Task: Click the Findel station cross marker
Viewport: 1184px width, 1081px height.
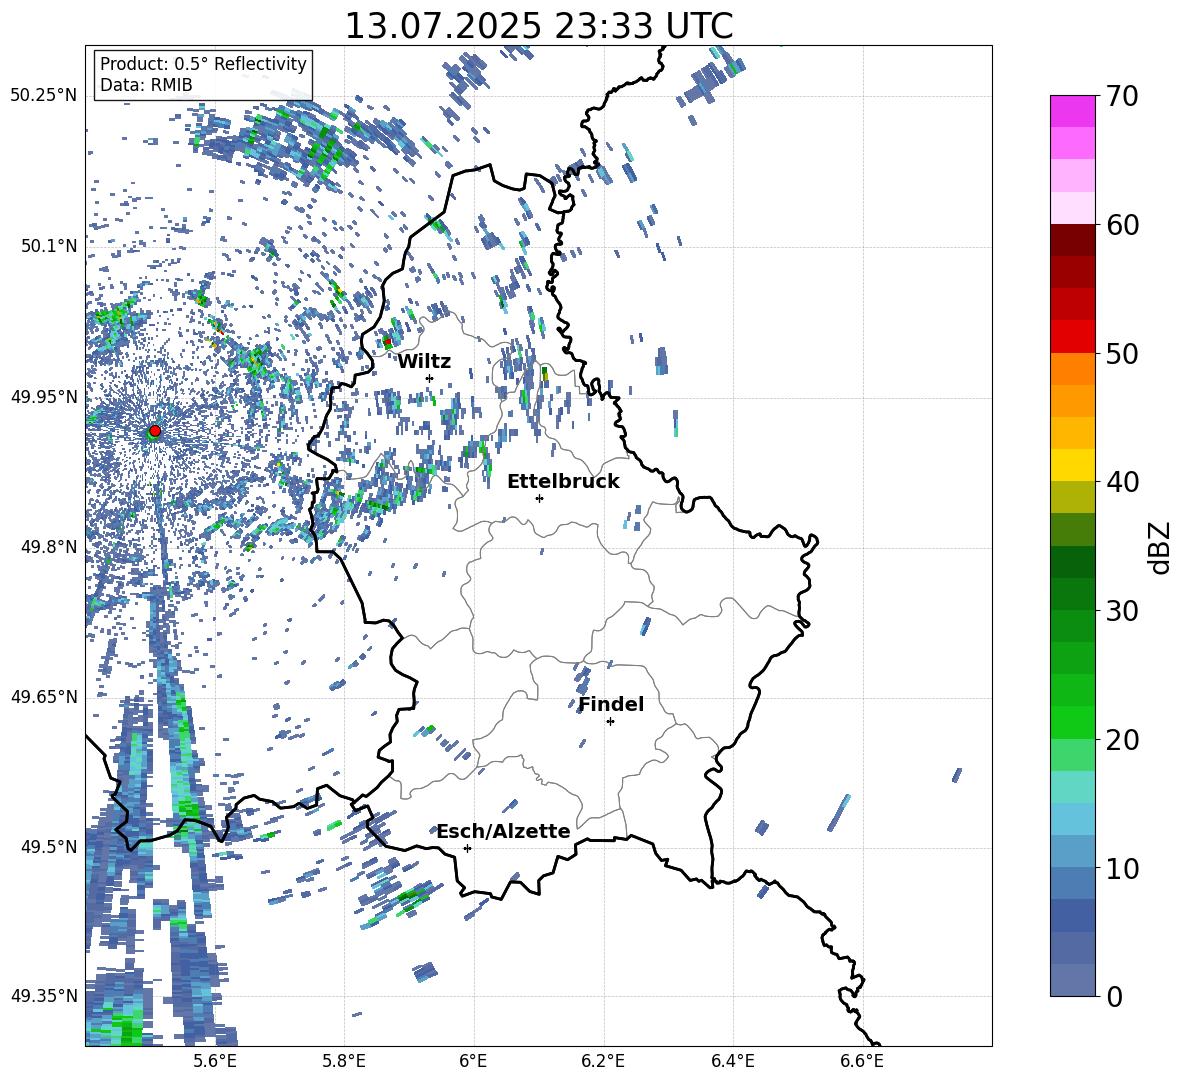Action: (610, 722)
